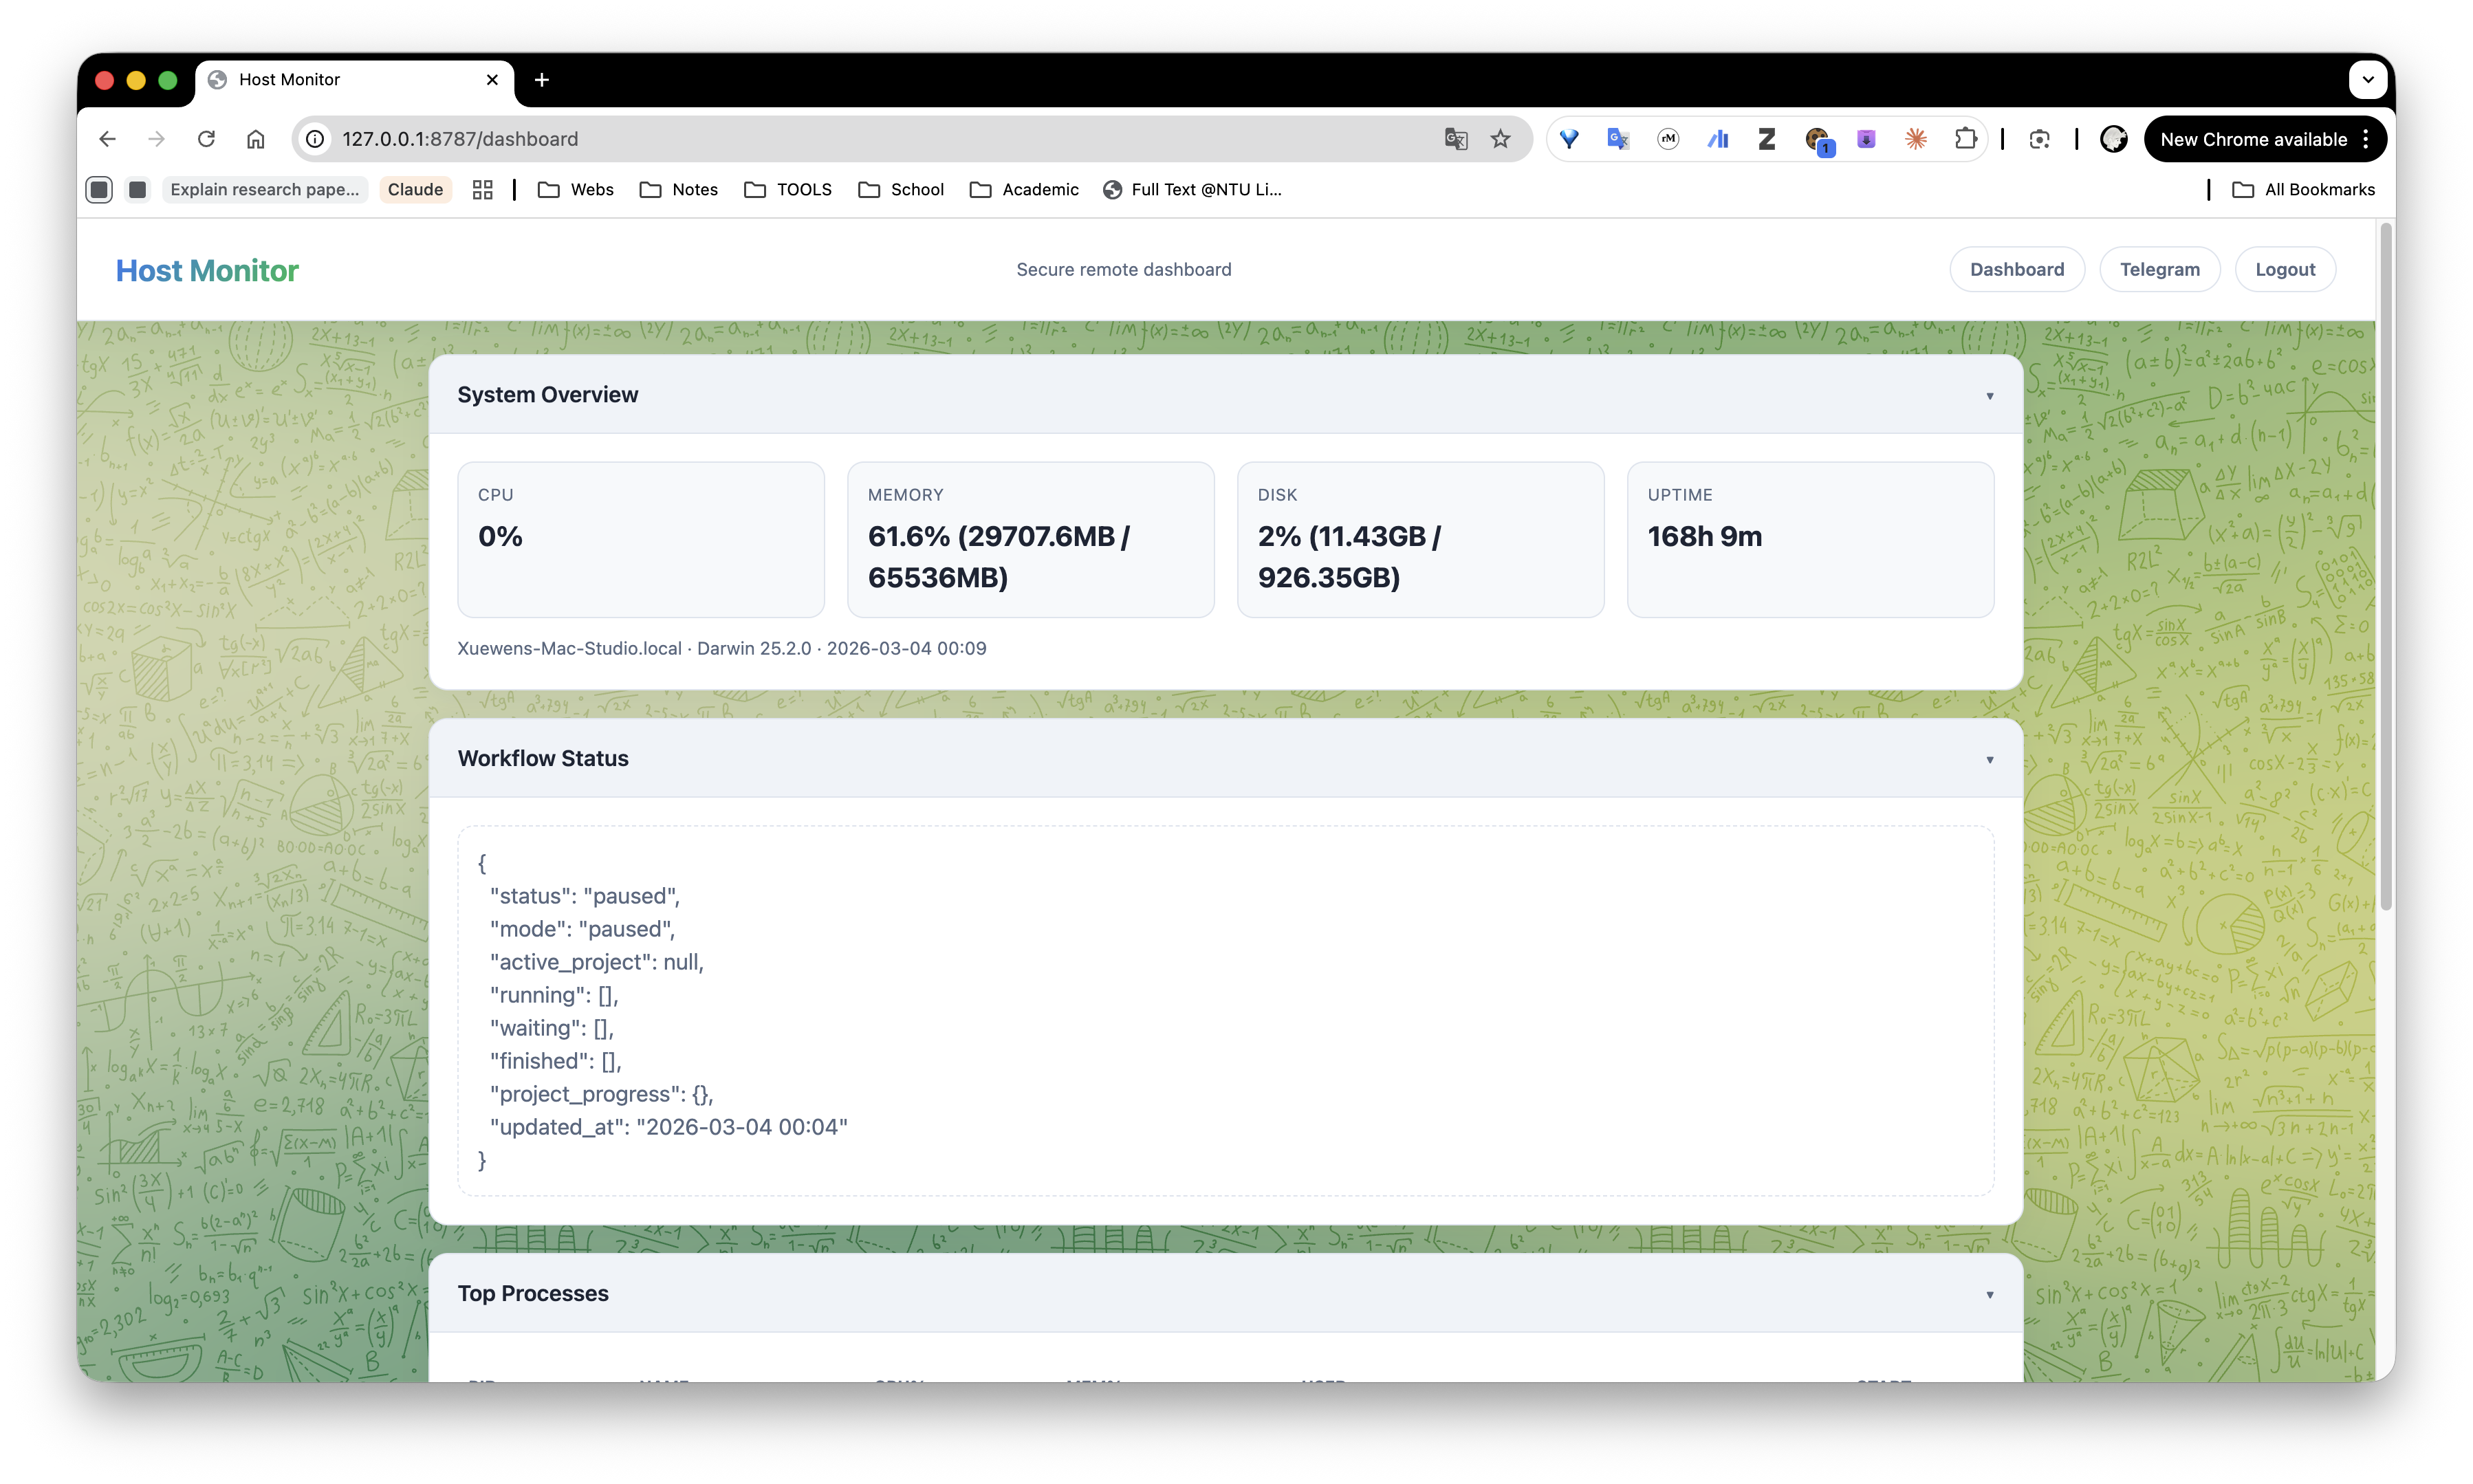Open the Dashboard nav button
The image size is (2473, 1484).
click(x=2016, y=270)
